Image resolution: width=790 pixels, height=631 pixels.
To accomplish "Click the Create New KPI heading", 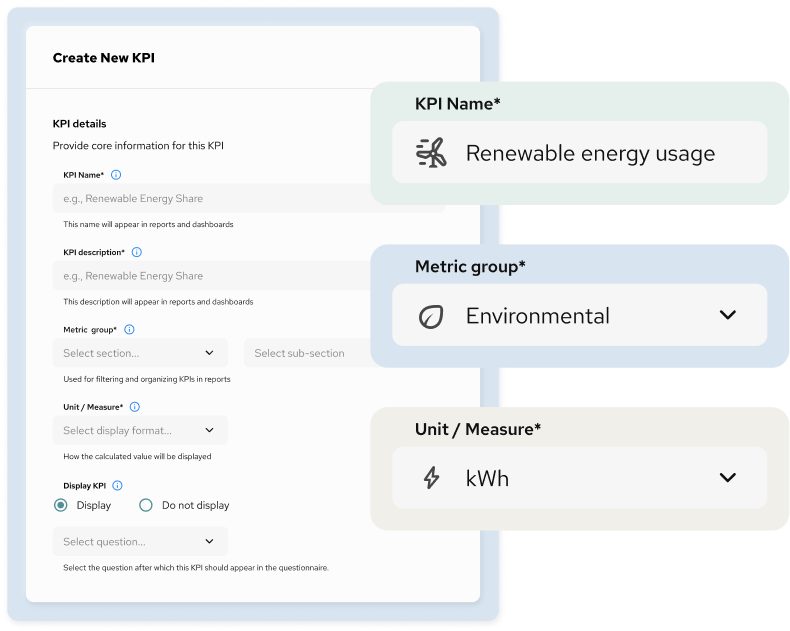I will (104, 58).
